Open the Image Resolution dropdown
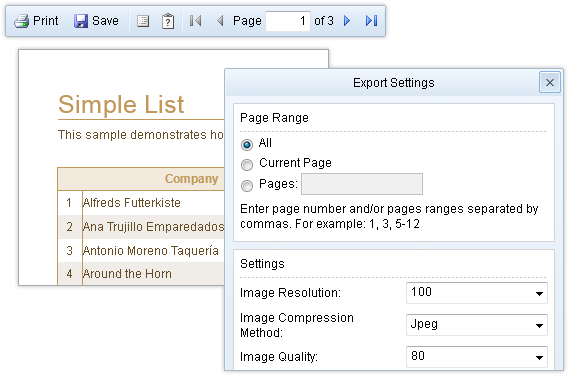The height and width of the screenshot is (376, 569). 476,293
